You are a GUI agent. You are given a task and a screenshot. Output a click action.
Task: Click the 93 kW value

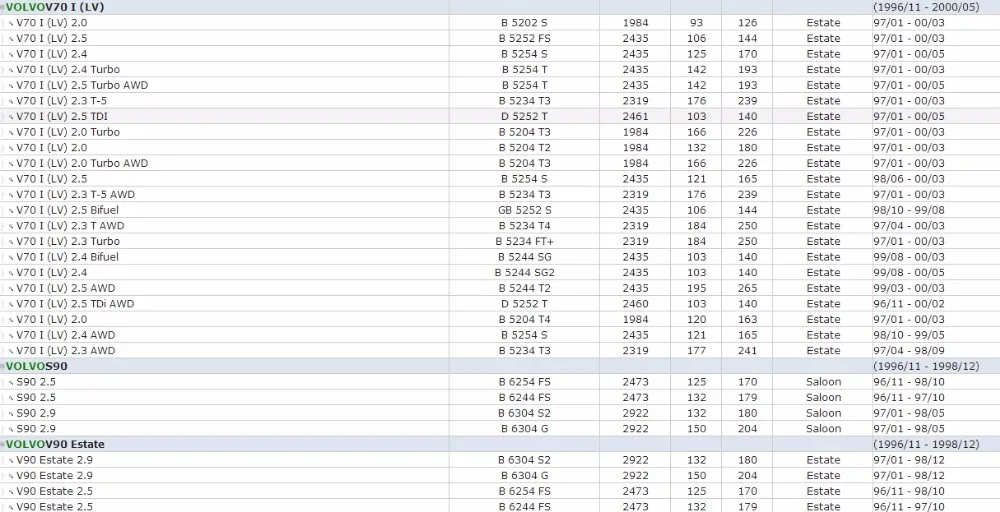(x=696, y=23)
